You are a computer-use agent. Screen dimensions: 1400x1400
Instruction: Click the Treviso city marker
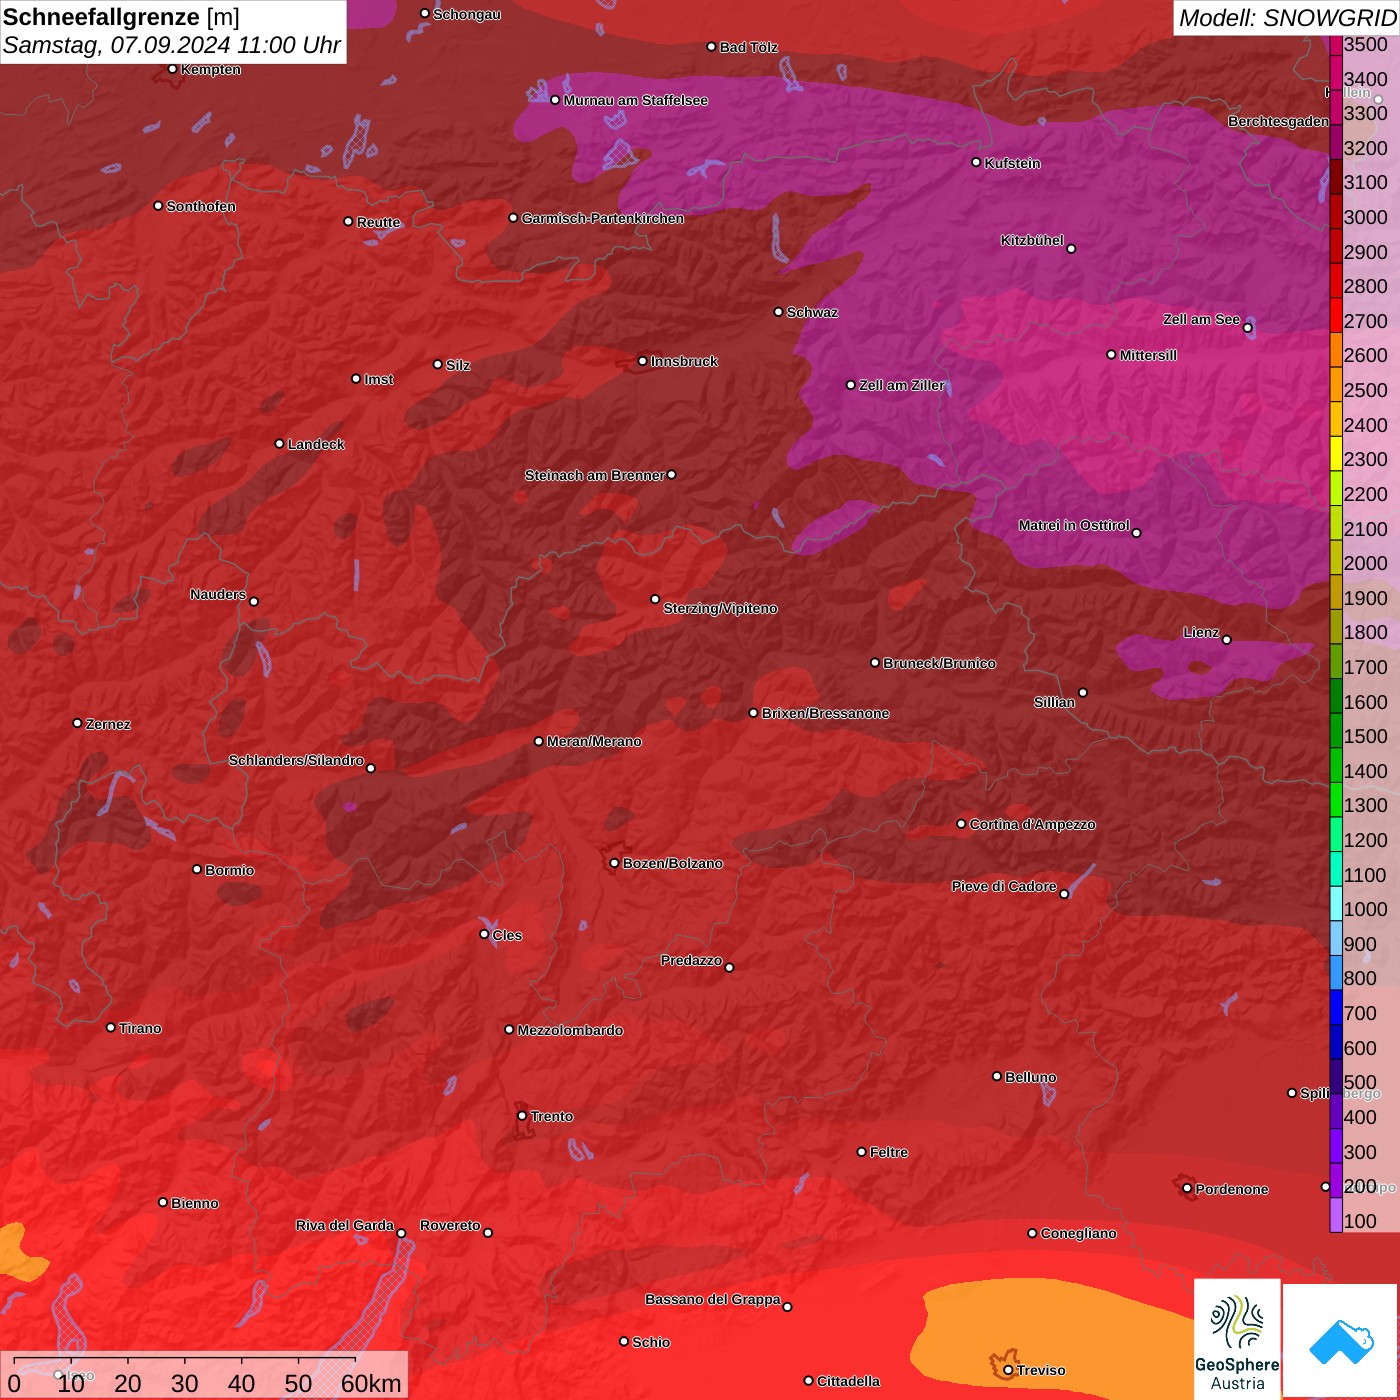point(1008,1370)
